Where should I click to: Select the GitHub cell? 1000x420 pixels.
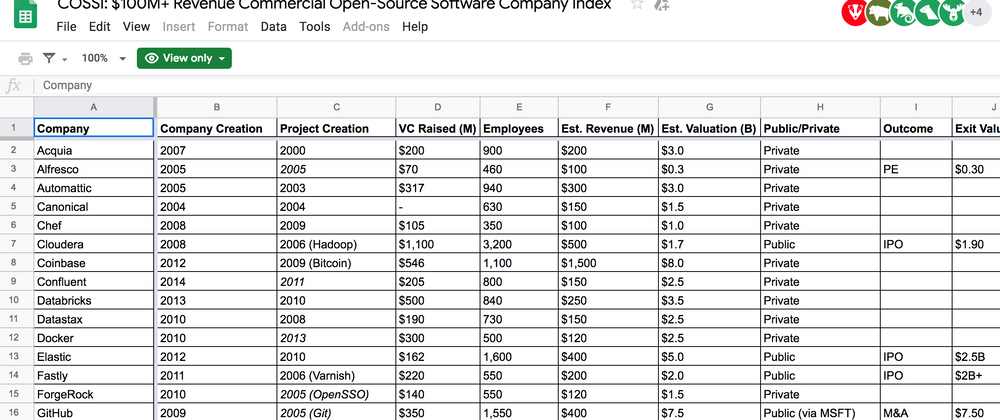click(94, 413)
